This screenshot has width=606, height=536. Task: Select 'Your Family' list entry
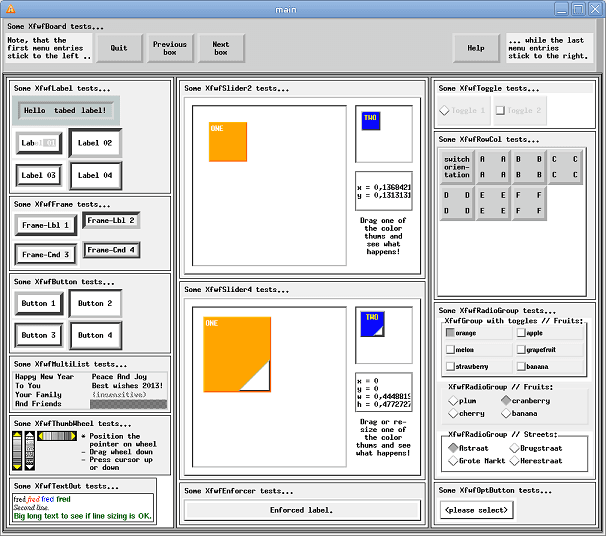pos(38,395)
